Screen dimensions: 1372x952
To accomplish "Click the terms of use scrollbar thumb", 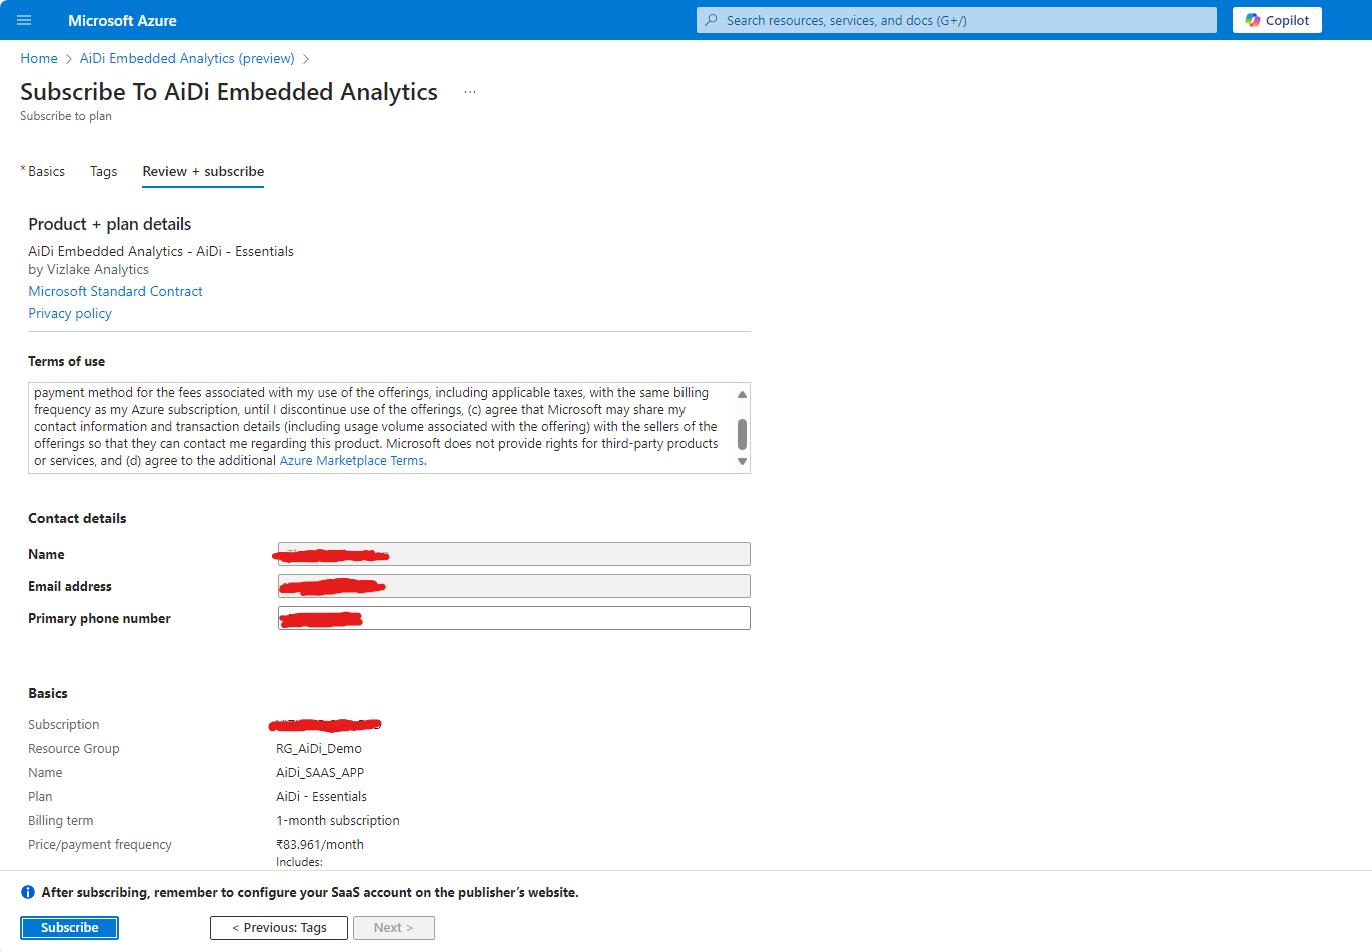I will click(x=742, y=434).
